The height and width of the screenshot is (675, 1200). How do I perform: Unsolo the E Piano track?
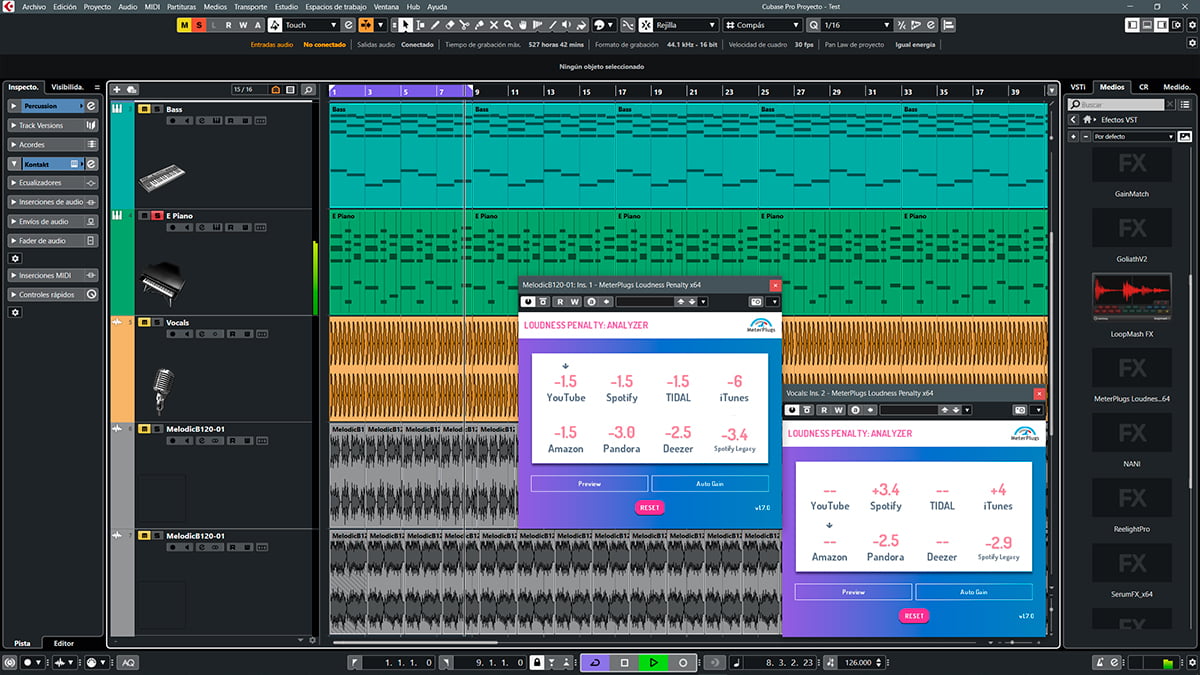(x=157, y=216)
